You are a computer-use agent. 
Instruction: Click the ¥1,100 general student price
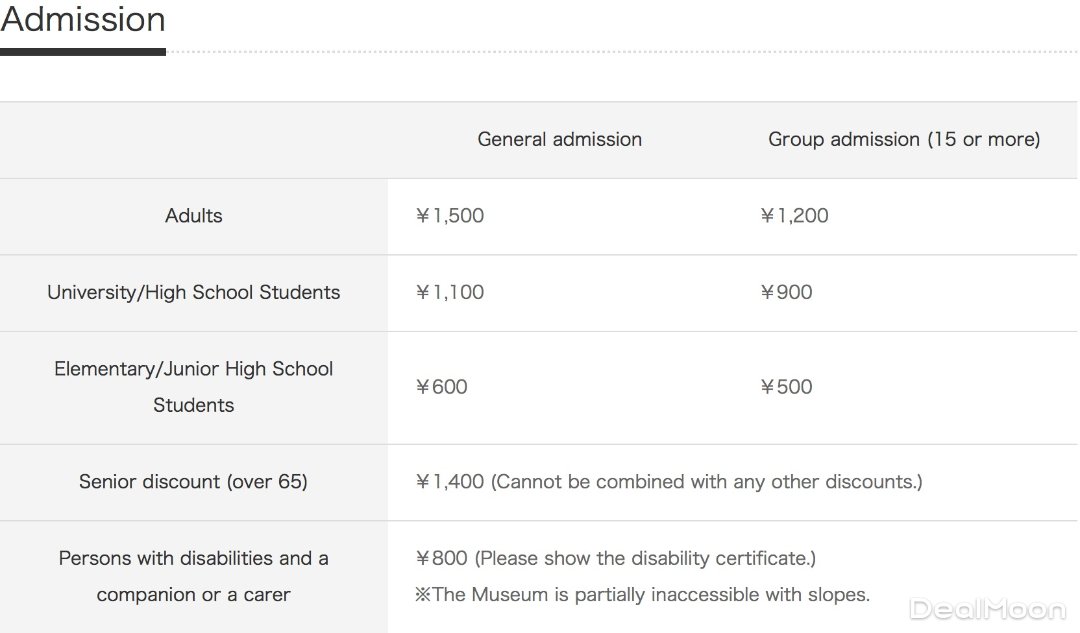click(x=449, y=293)
